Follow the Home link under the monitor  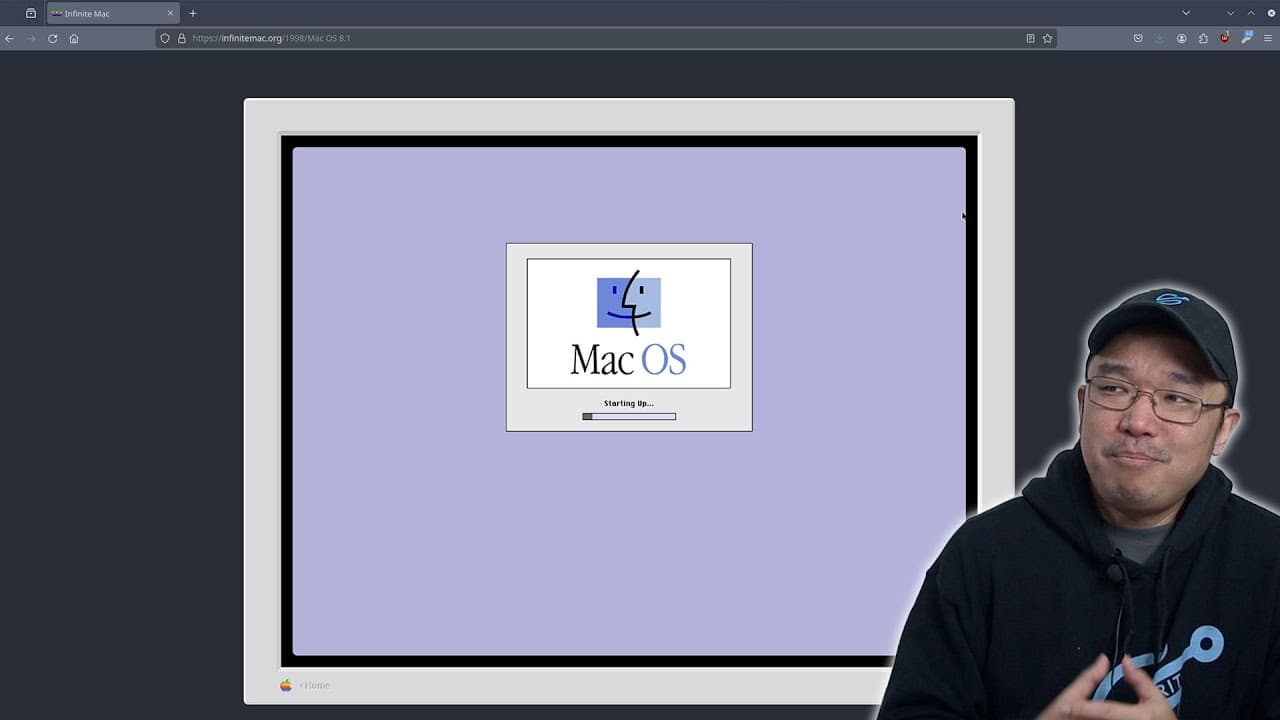click(x=315, y=685)
